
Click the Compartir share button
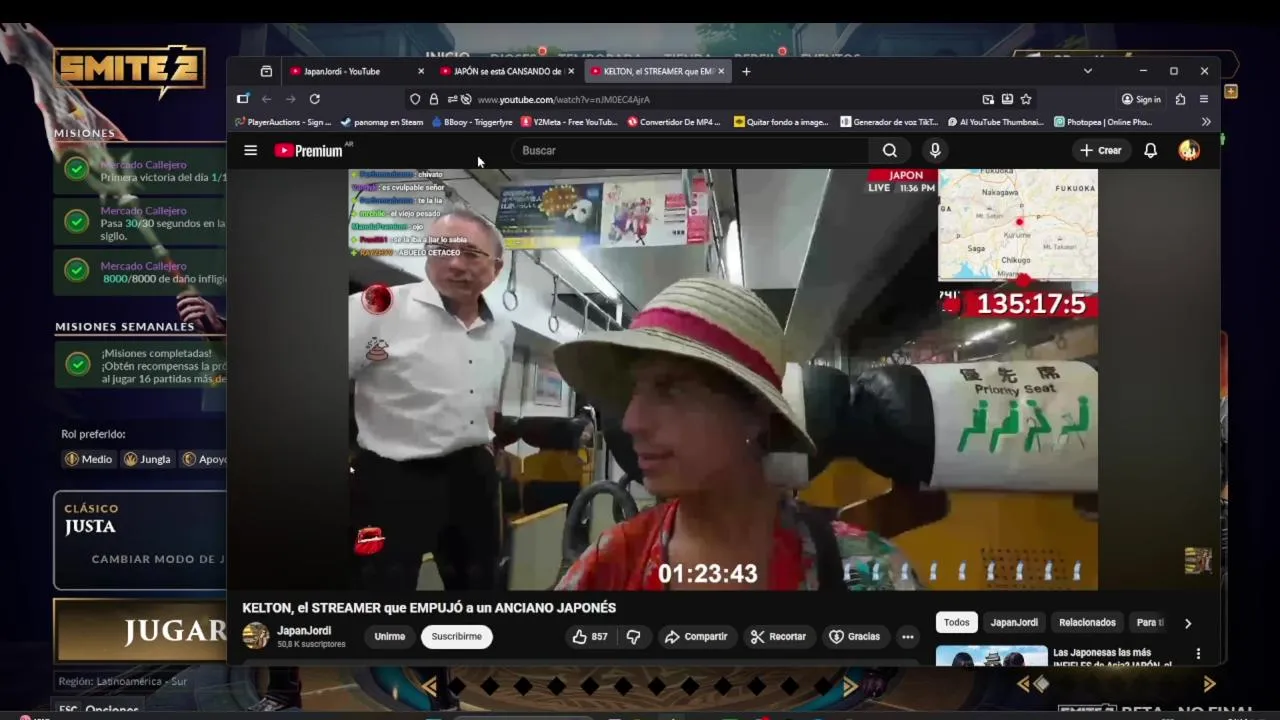tap(696, 636)
